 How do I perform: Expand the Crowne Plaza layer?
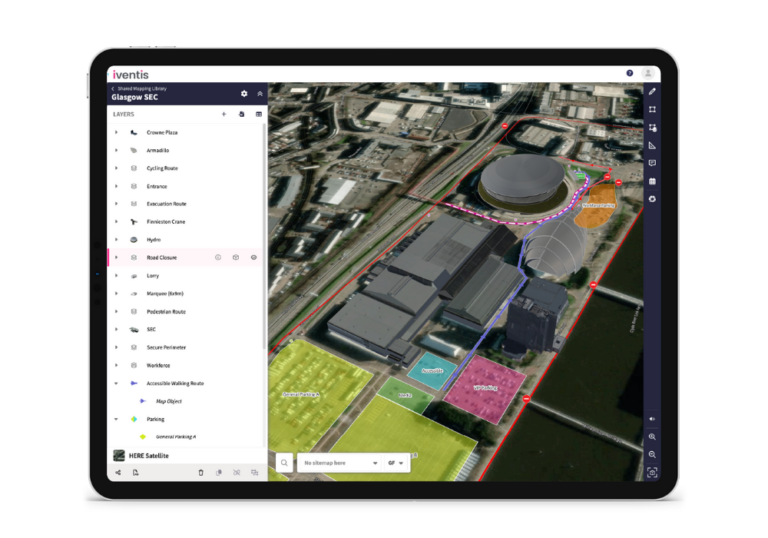pos(116,132)
